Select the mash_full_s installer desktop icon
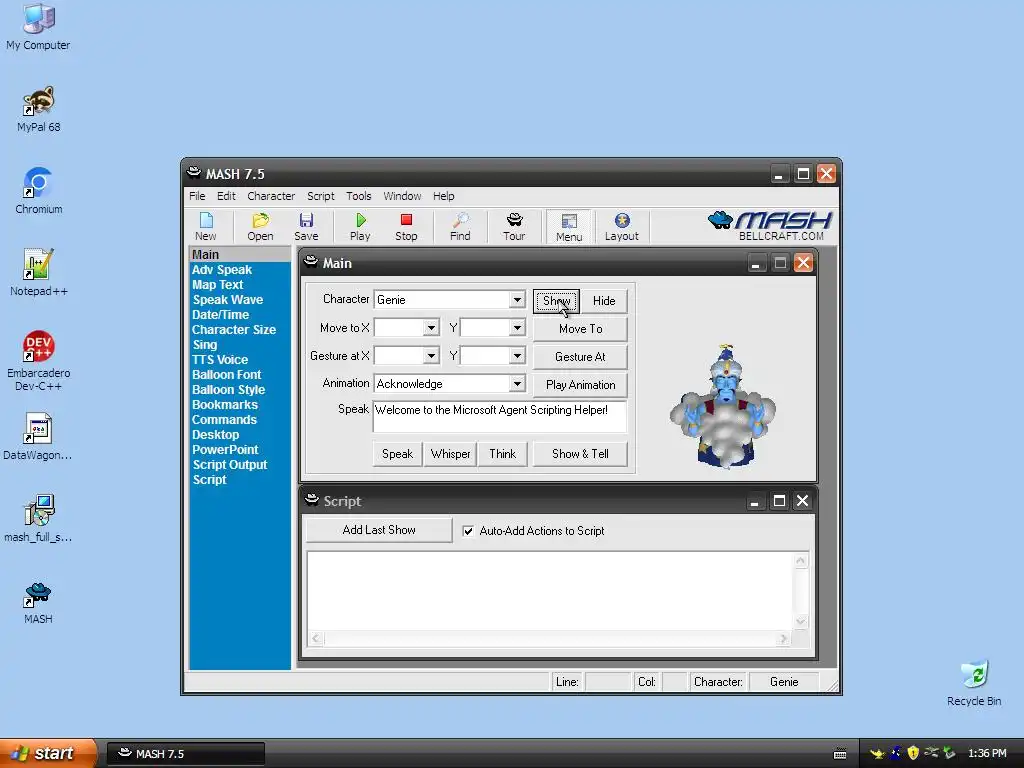 point(38,519)
